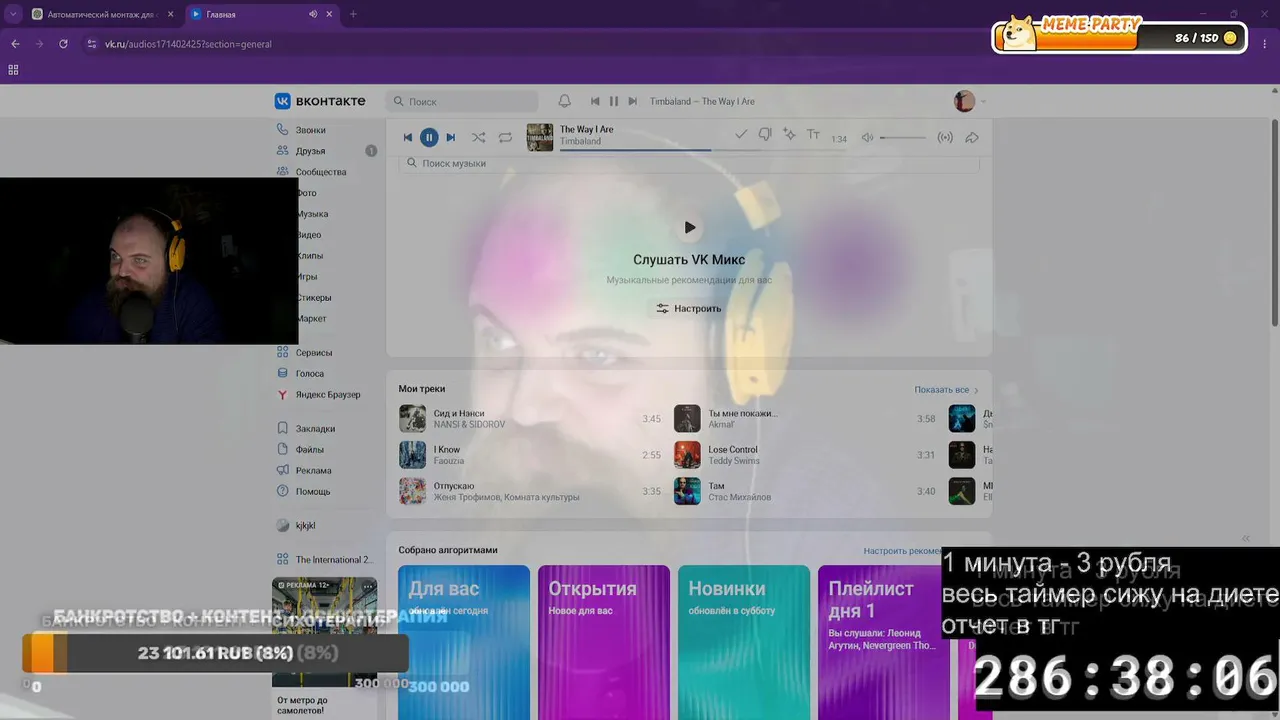Open the browser apps grid icon

pyautogui.click(x=13, y=70)
